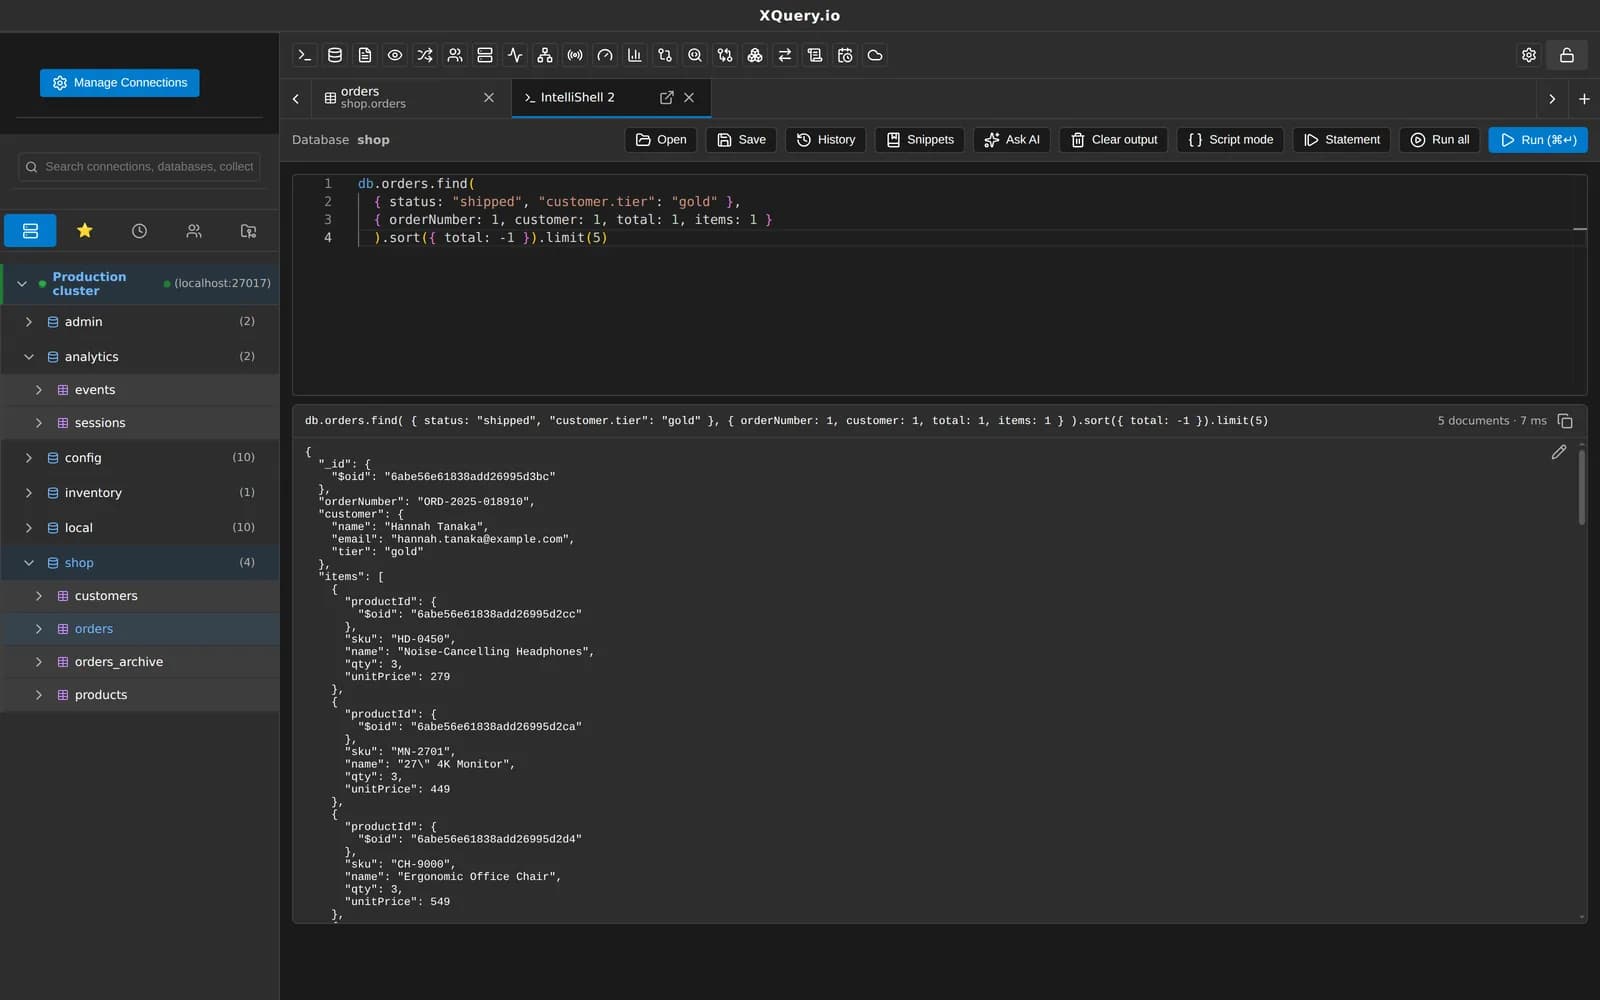Copy query output with copy icon

1565,421
